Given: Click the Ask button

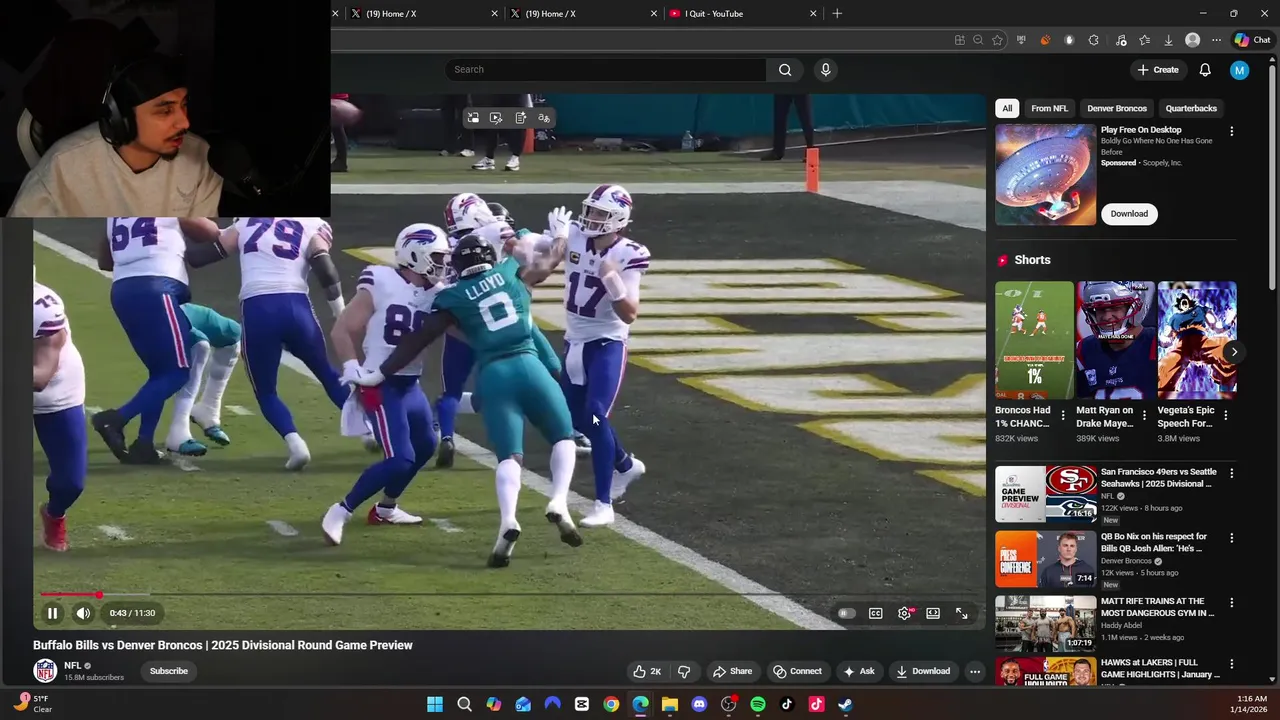Looking at the screenshot, I should [x=858, y=671].
